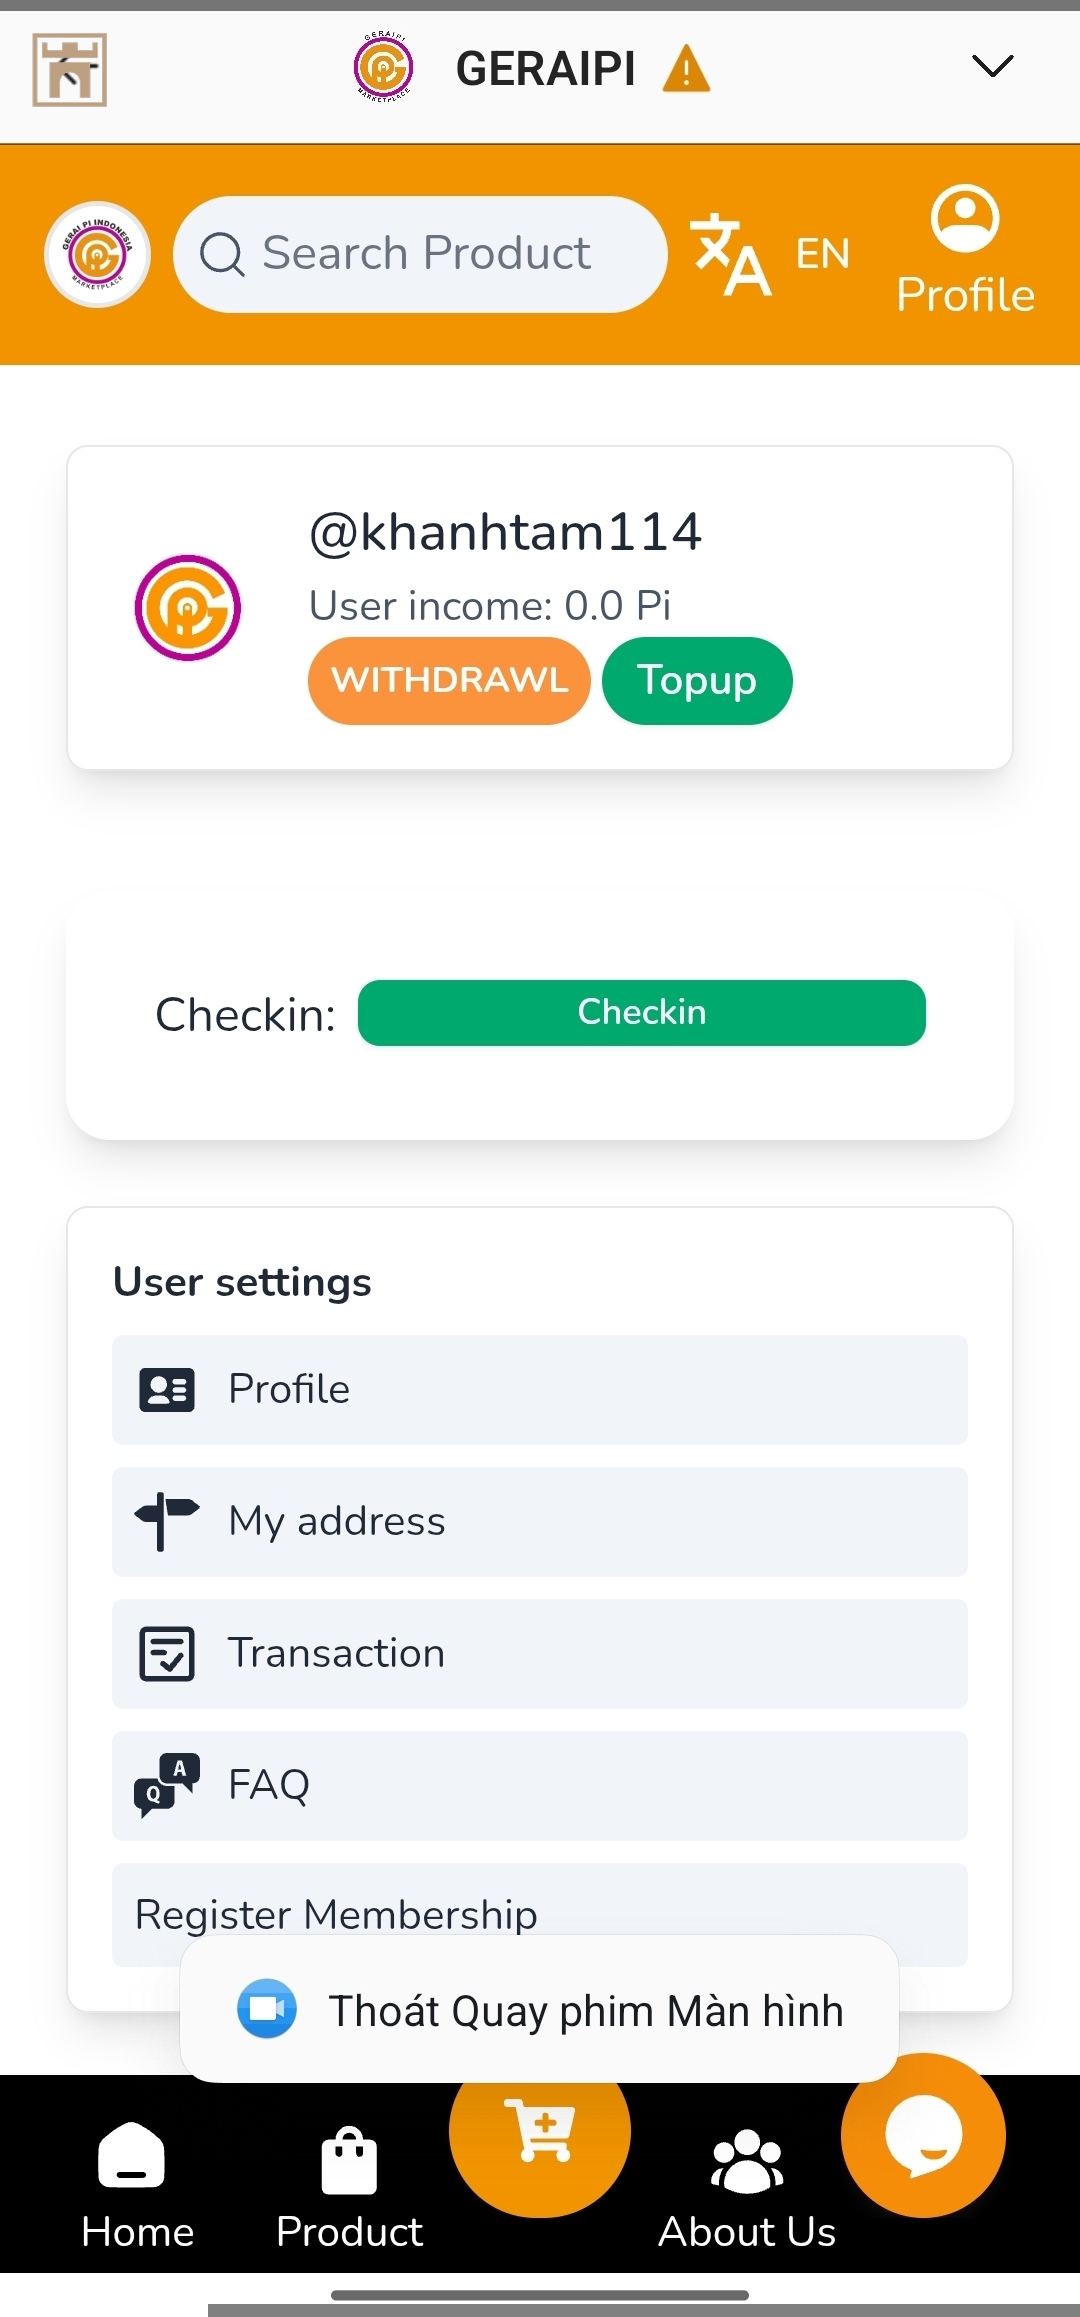Switch to the Product tab
The image size is (1080, 2317).
pyautogui.click(x=349, y=2188)
